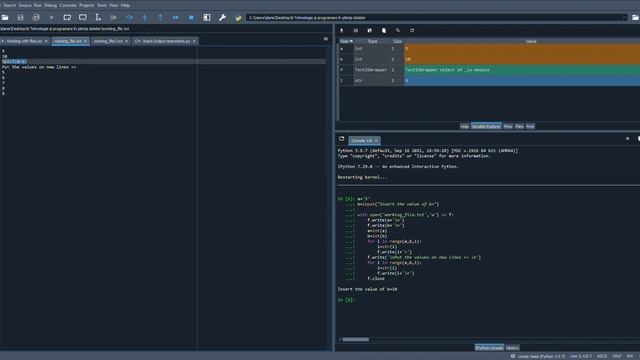
Task: Open console tab browser icon
Action: coord(342,139)
